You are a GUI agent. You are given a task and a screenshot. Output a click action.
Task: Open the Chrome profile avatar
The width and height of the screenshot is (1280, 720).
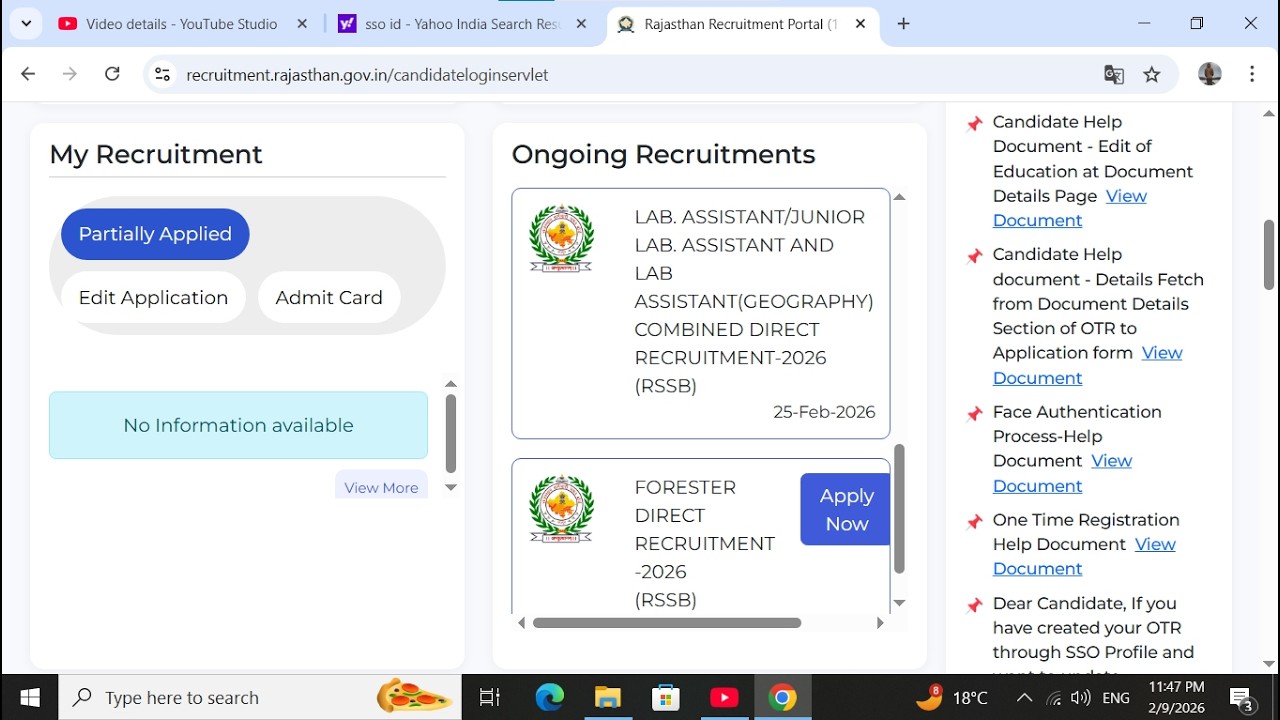pos(1210,74)
